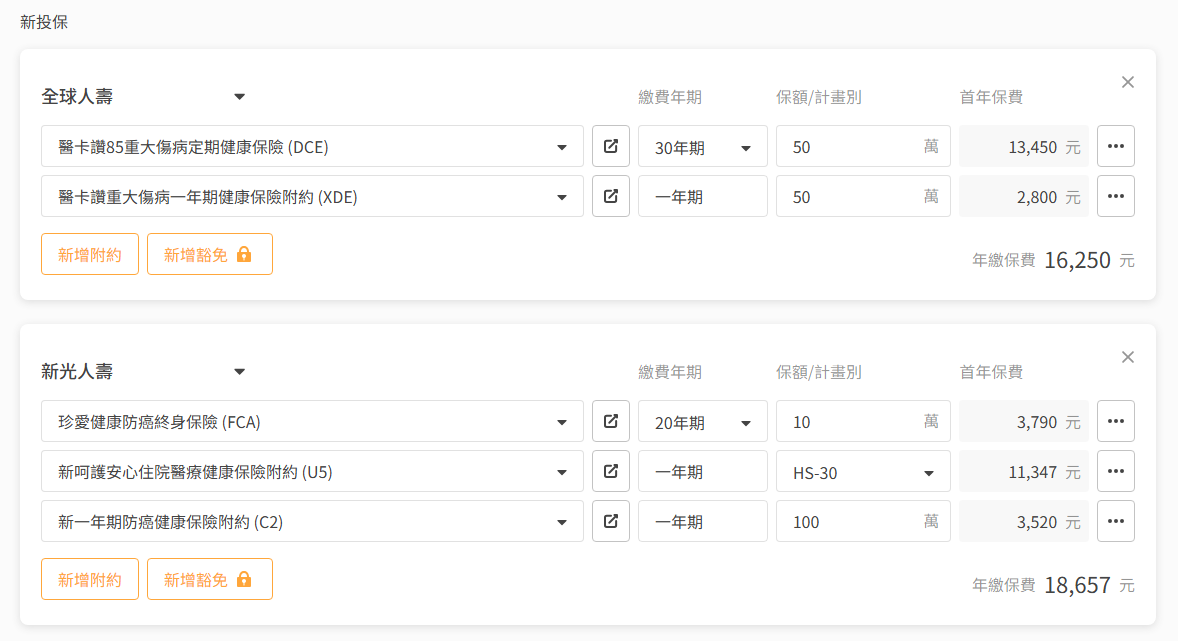Open more options for the U5 row
The width and height of the screenshot is (1178, 641).
(x=1116, y=471)
